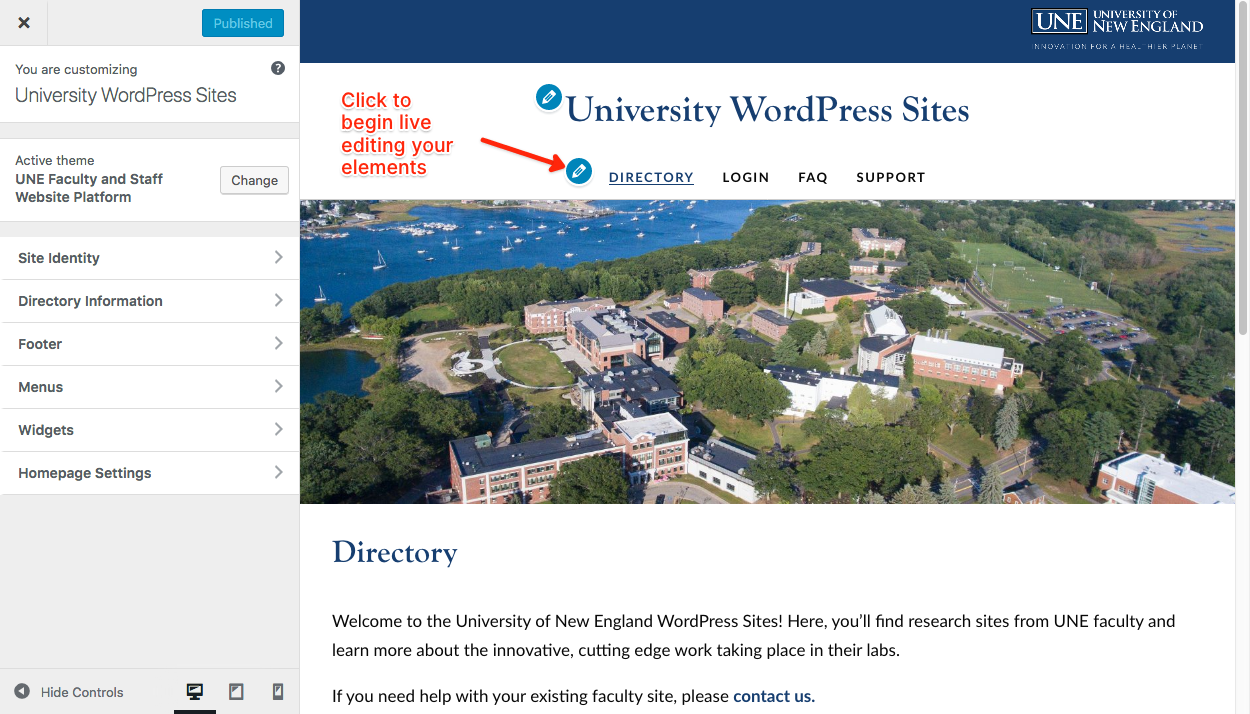
Task: Go to the FAQ nav item
Action: 813,177
